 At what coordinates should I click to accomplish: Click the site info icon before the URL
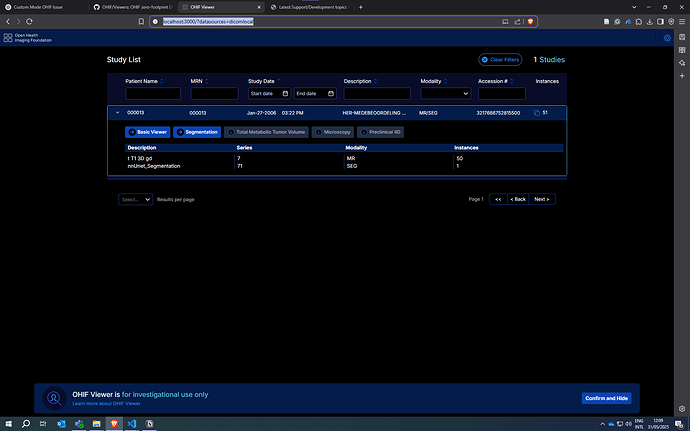(x=155, y=22)
